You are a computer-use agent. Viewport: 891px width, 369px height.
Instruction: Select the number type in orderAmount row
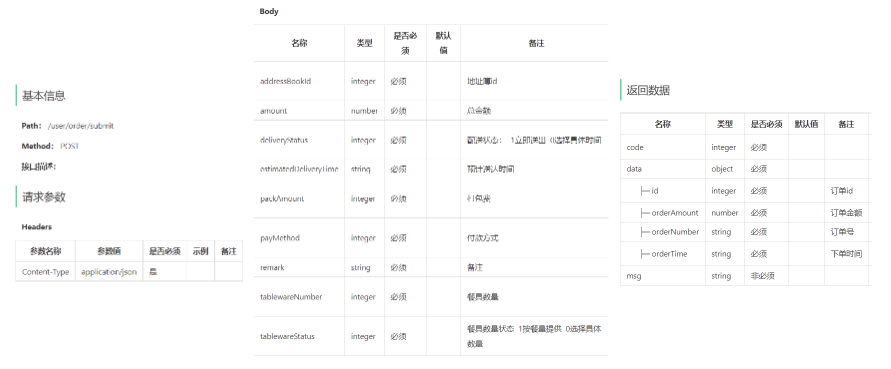[725, 213]
